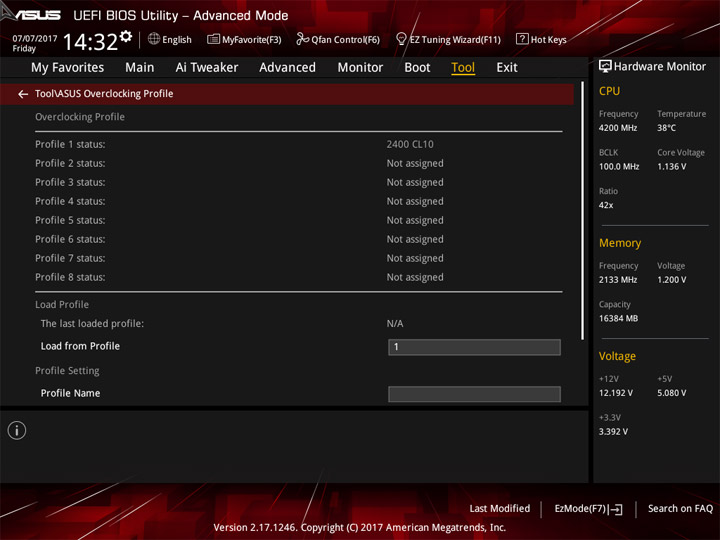Click the +5V reading 5.080 V
Screen dimensions: 720x540
click(x=672, y=393)
